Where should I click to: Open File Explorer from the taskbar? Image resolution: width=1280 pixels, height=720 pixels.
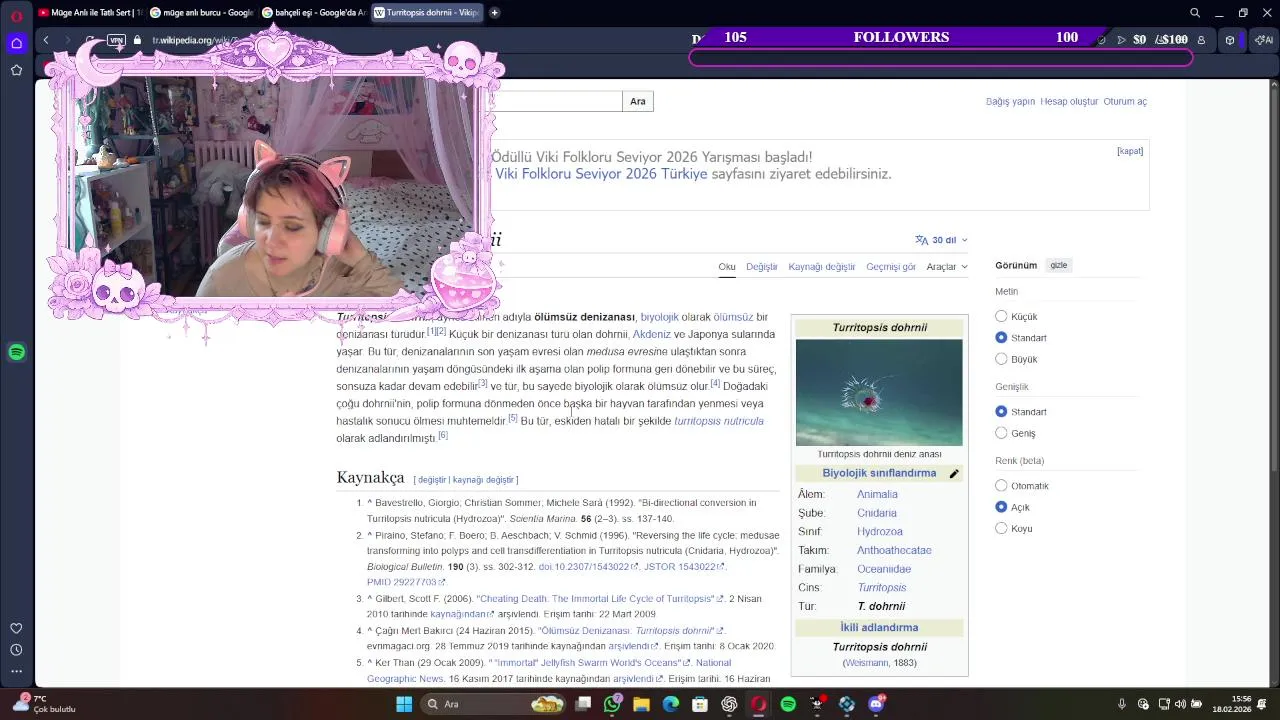click(x=641, y=704)
